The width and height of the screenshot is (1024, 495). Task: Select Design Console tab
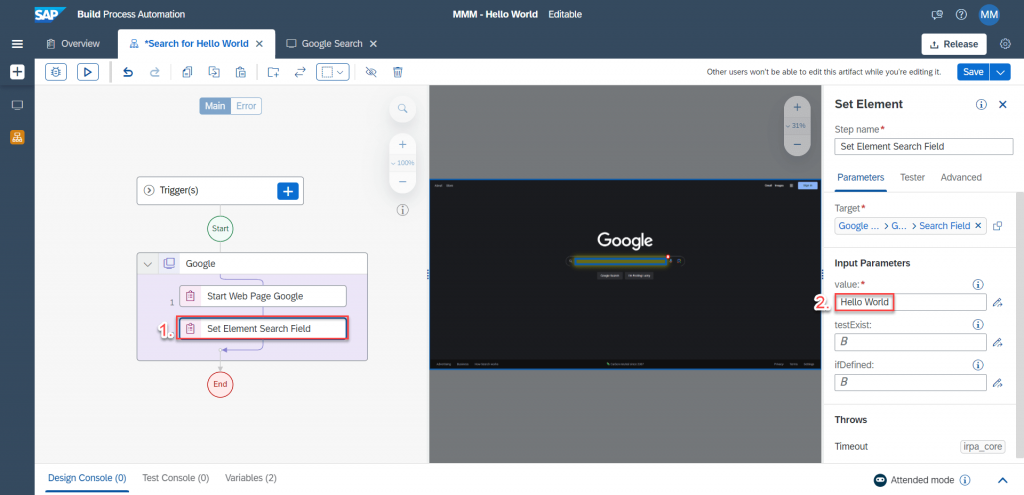(87, 478)
